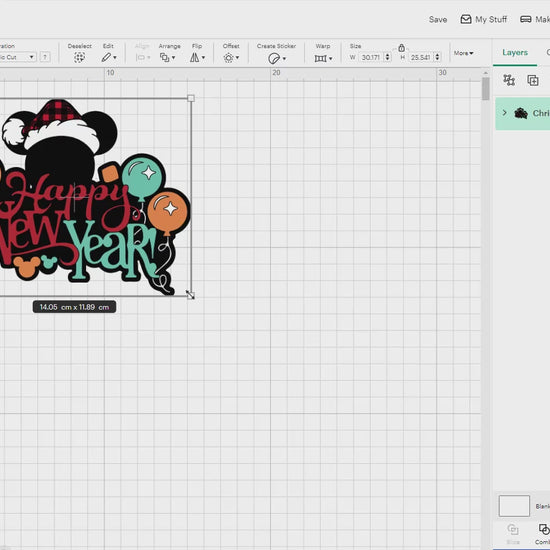The height and width of the screenshot is (550, 550).
Task: Click the Save button
Action: click(438, 20)
